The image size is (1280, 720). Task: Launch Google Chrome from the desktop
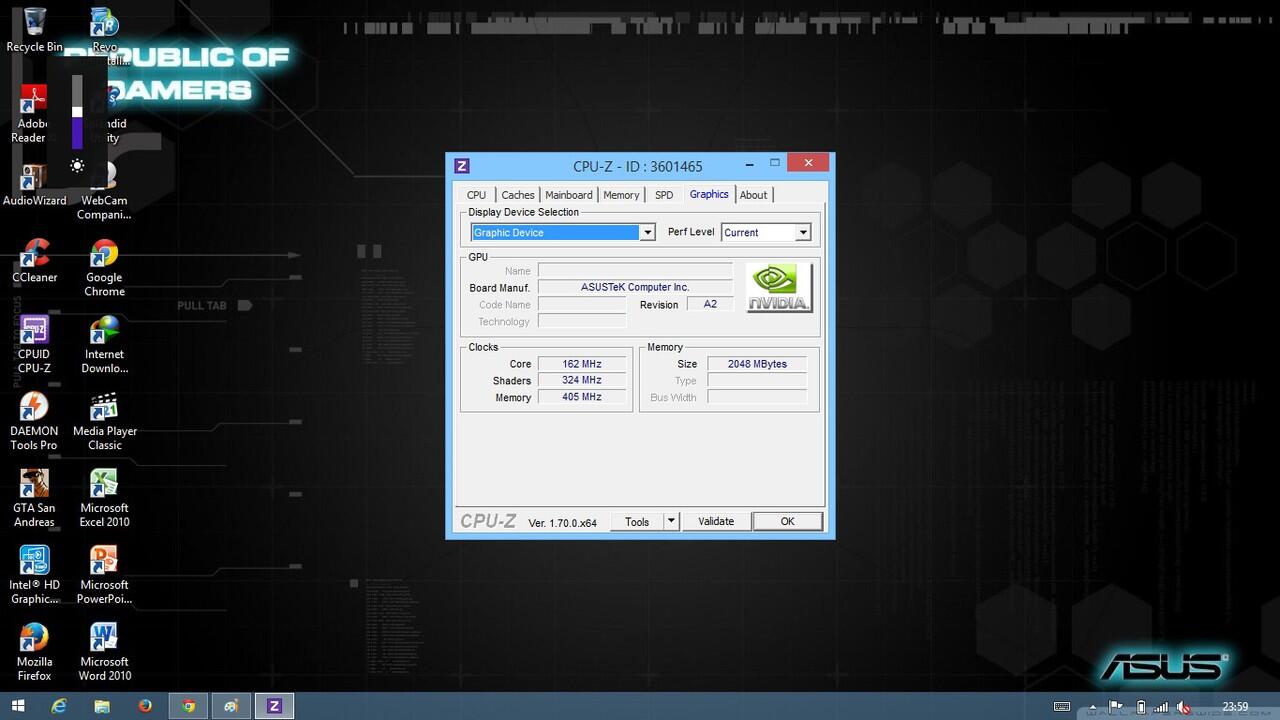click(104, 268)
